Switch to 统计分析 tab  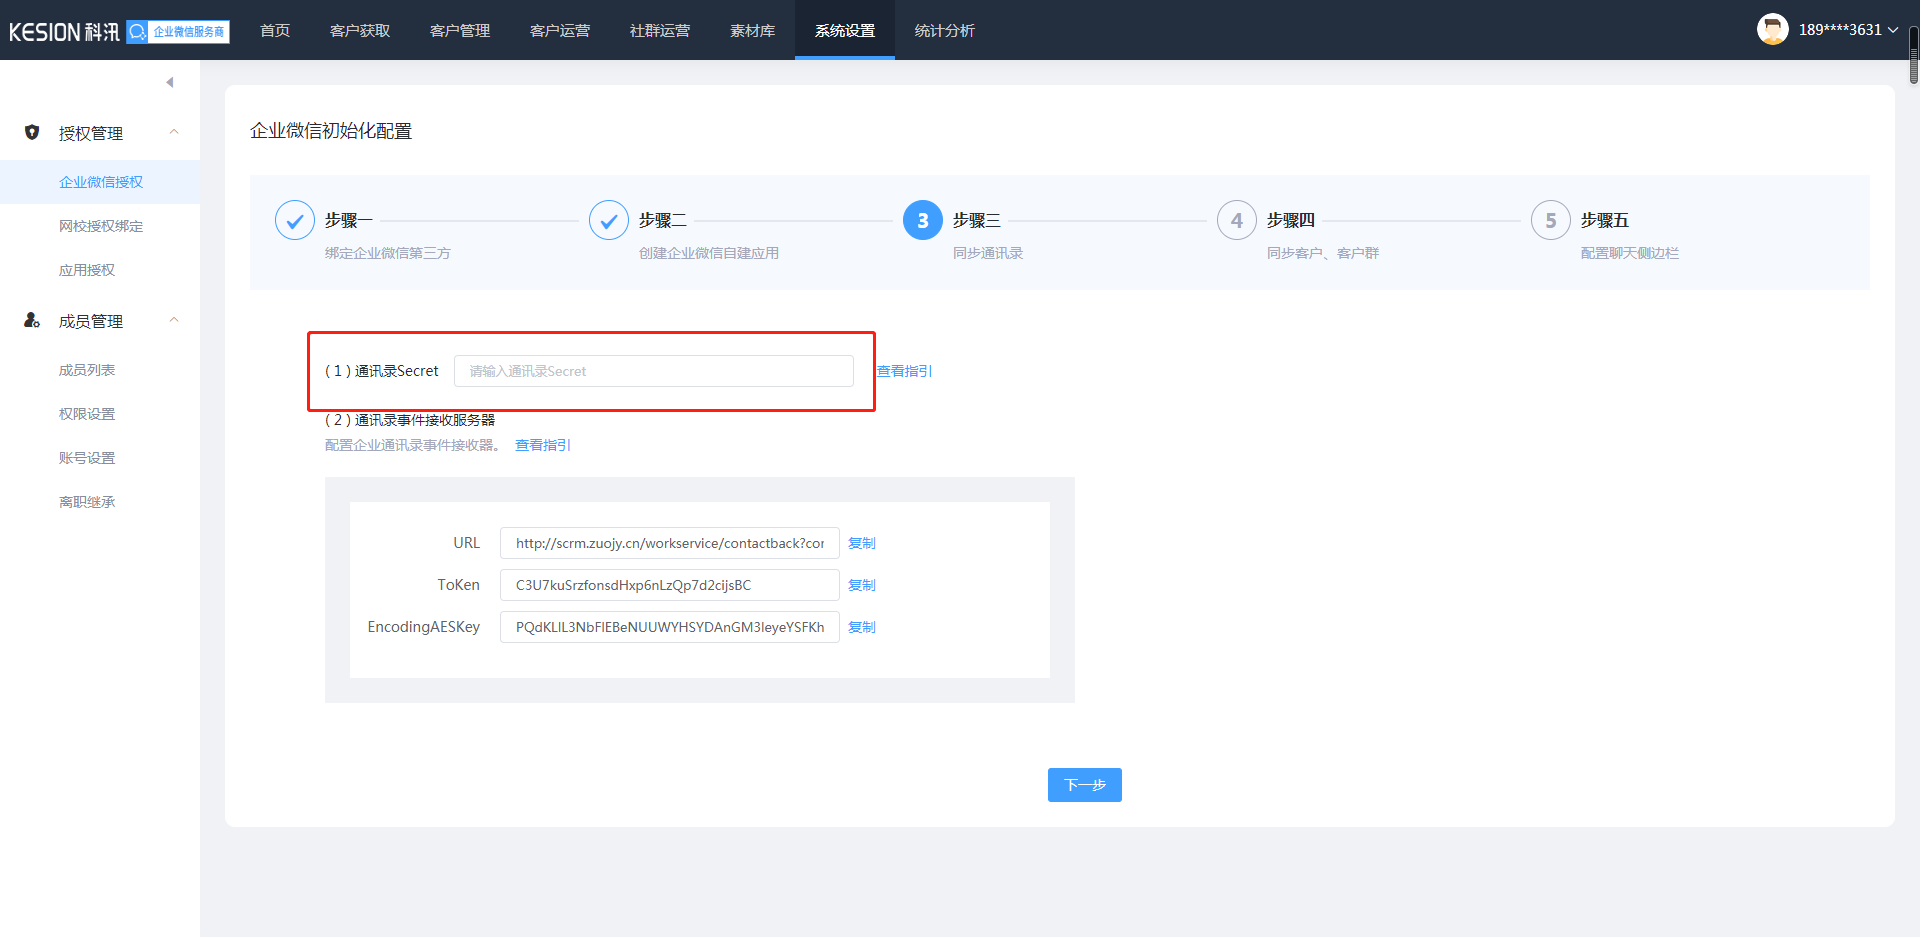point(944,31)
